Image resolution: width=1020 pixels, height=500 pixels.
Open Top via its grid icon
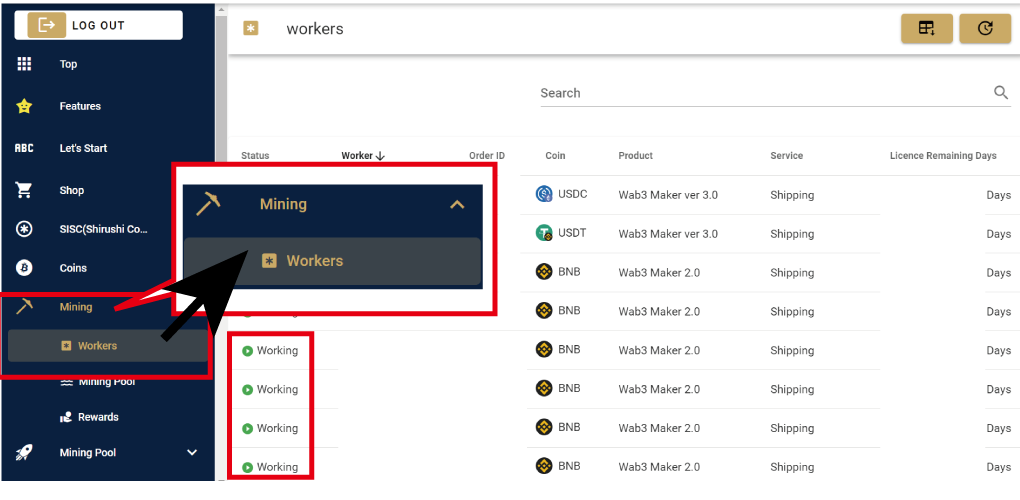[24, 64]
